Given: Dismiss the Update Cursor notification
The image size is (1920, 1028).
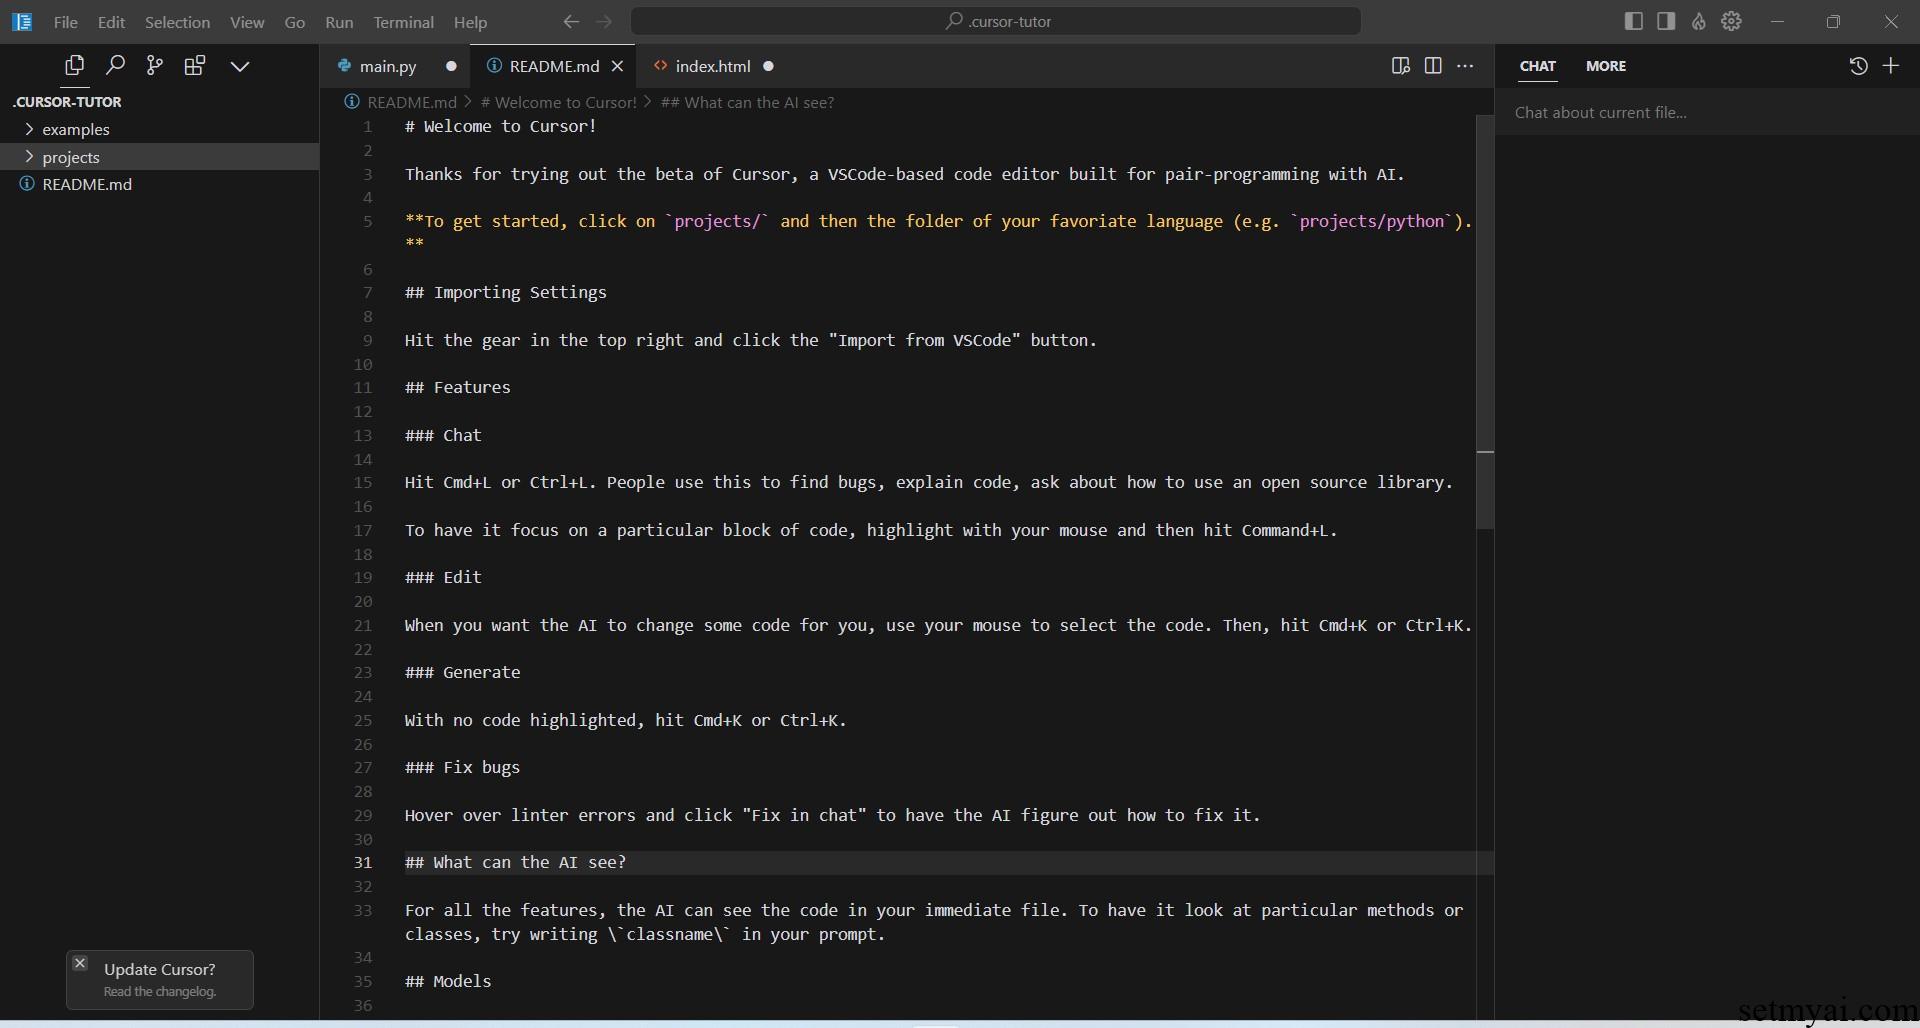Looking at the screenshot, I should click(80, 964).
